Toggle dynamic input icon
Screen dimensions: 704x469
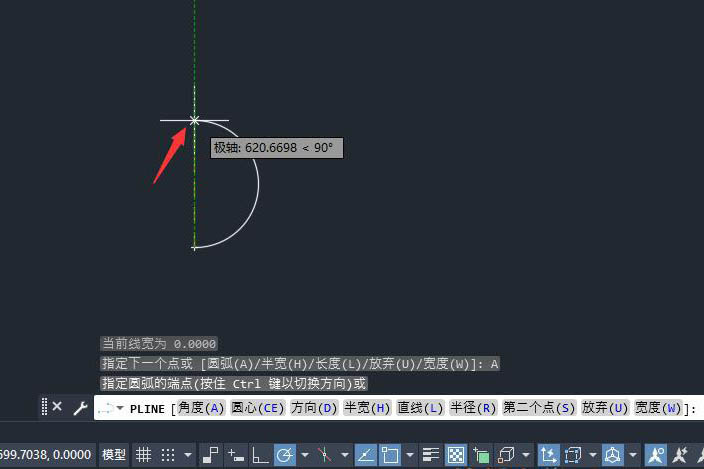pyautogui.click(x=236, y=455)
